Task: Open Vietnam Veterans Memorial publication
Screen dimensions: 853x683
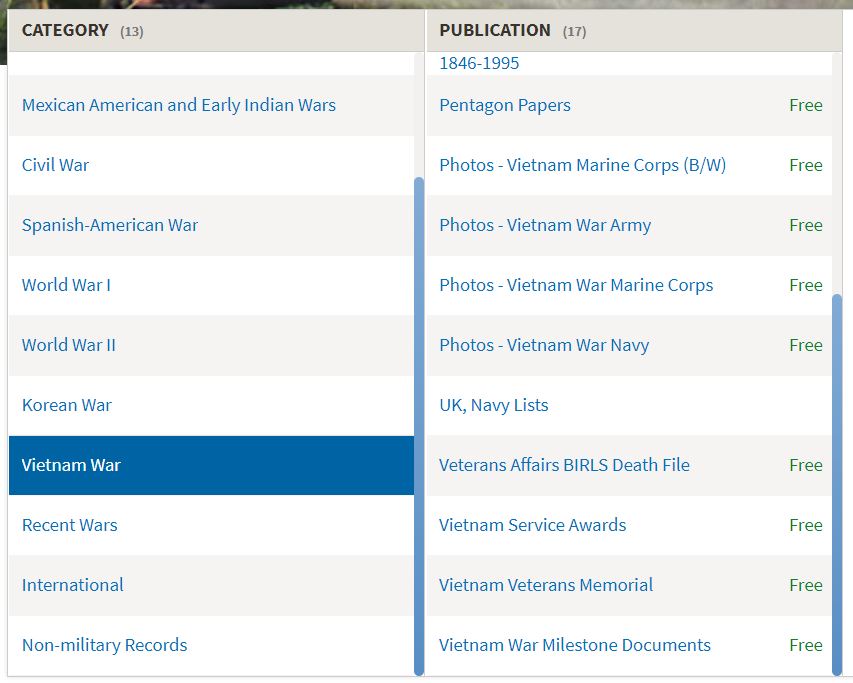Action: tap(546, 585)
